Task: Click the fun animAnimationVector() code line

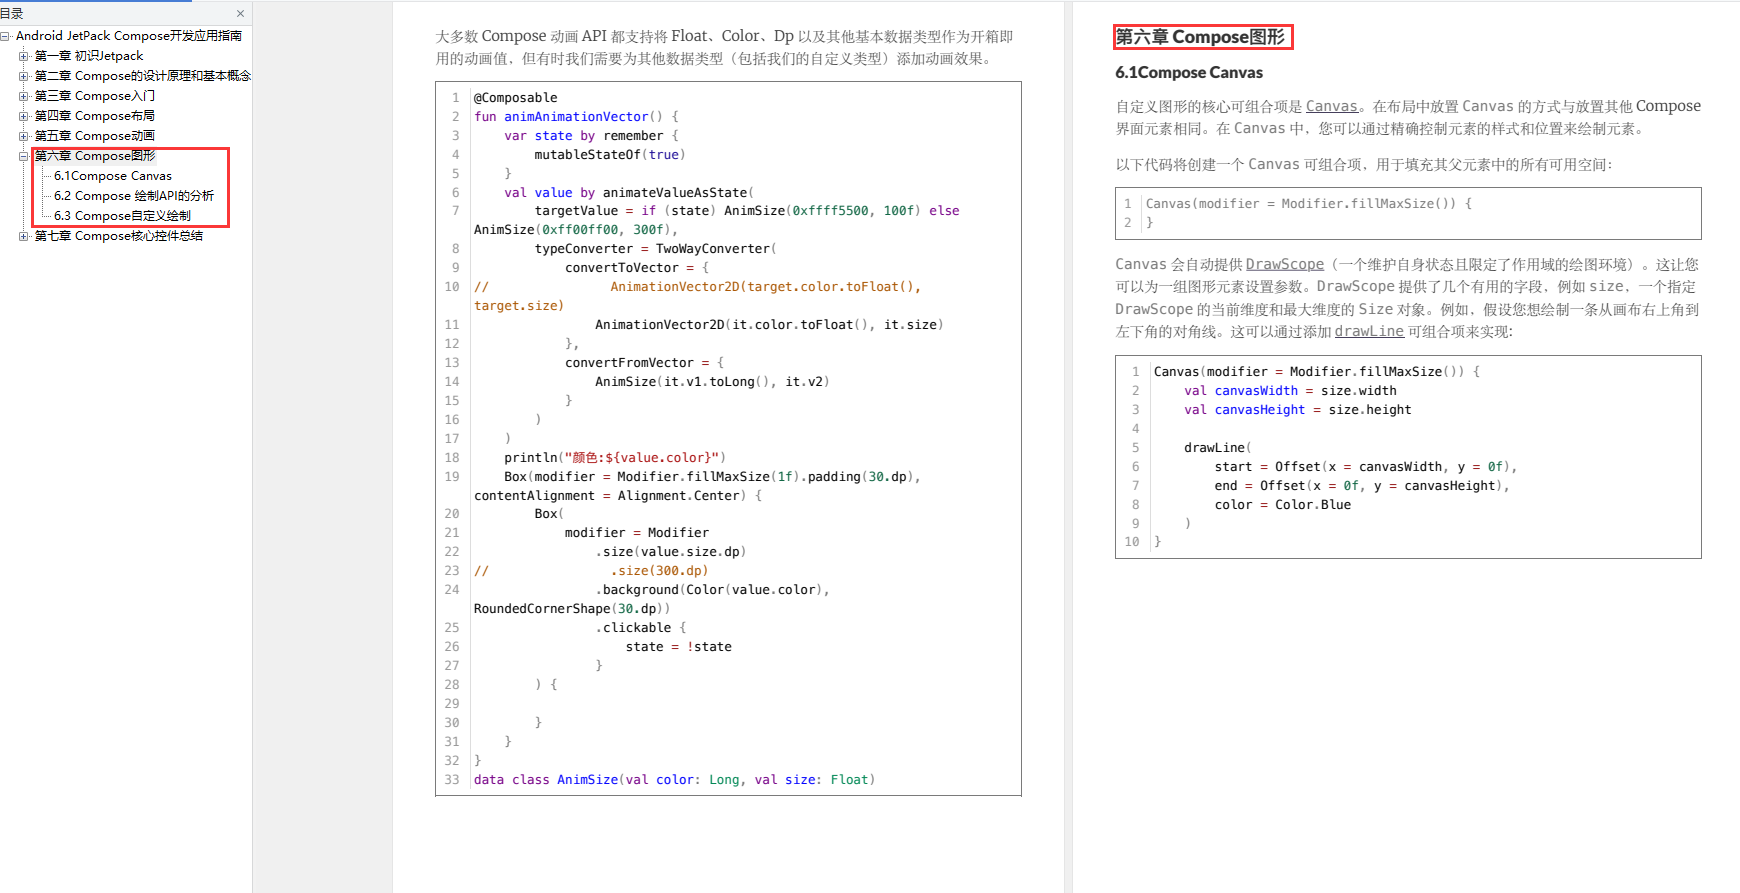Action: point(577,117)
